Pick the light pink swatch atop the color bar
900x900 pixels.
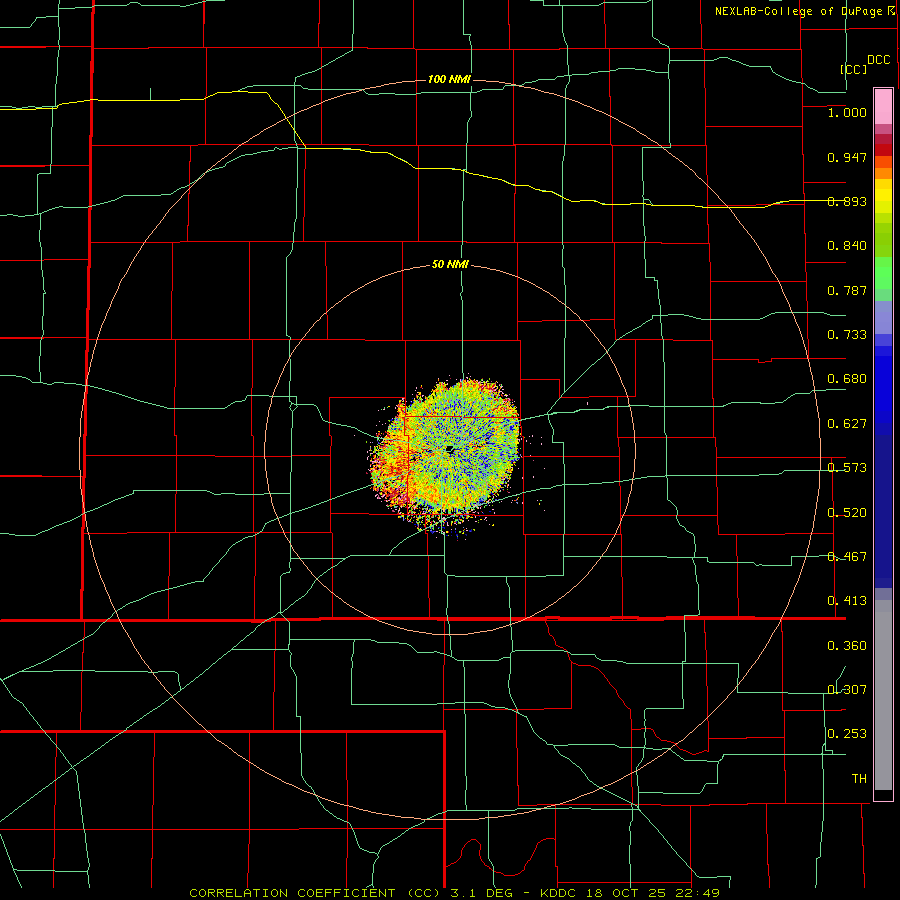tap(883, 107)
